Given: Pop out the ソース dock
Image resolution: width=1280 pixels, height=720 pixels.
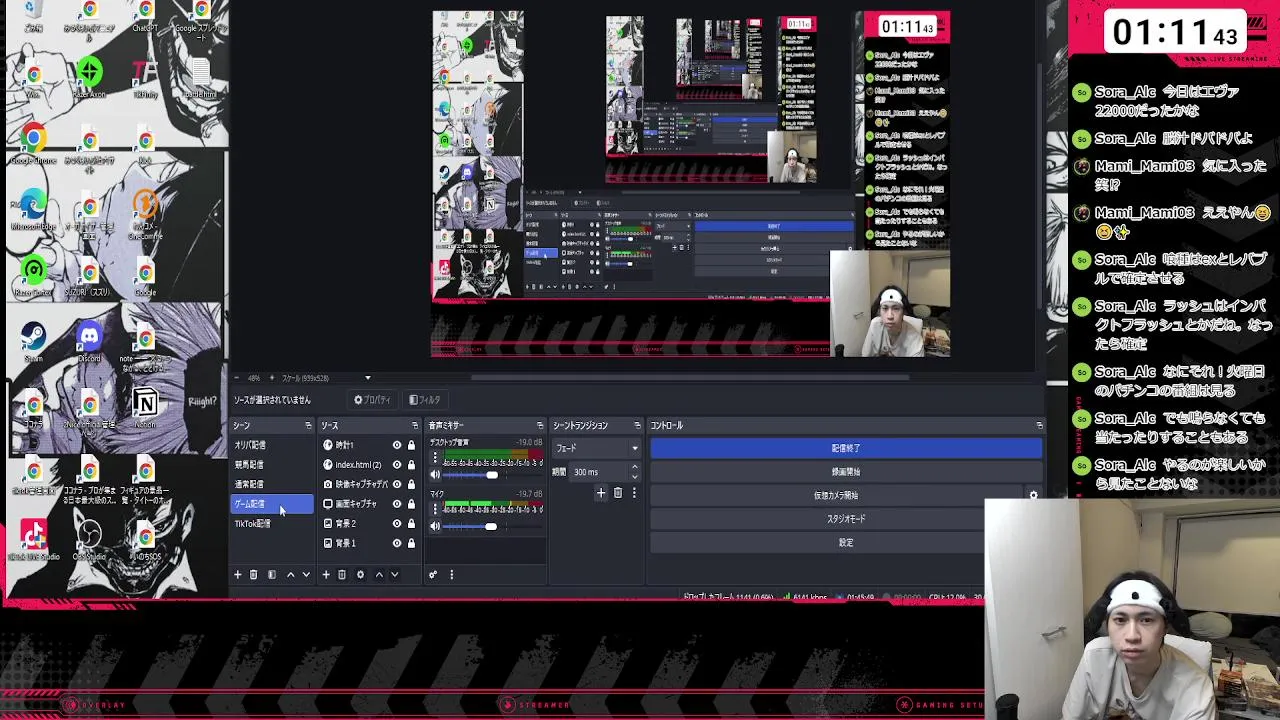Looking at the screenshot, I should (x=415, y=426).
